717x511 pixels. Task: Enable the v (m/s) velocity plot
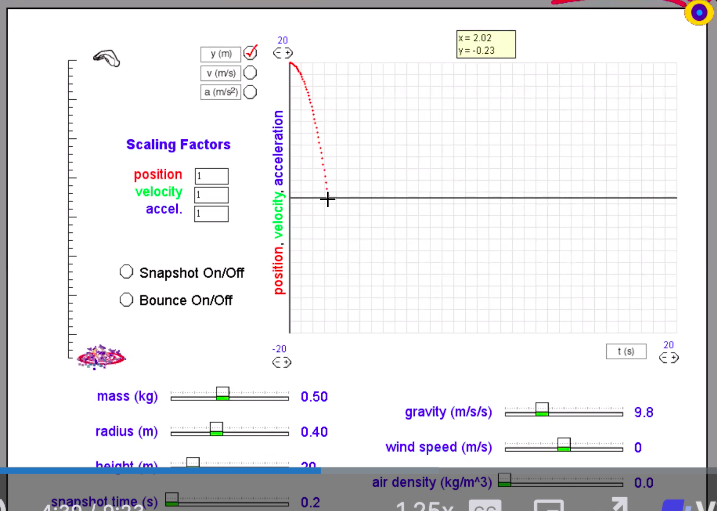(250, 73)
